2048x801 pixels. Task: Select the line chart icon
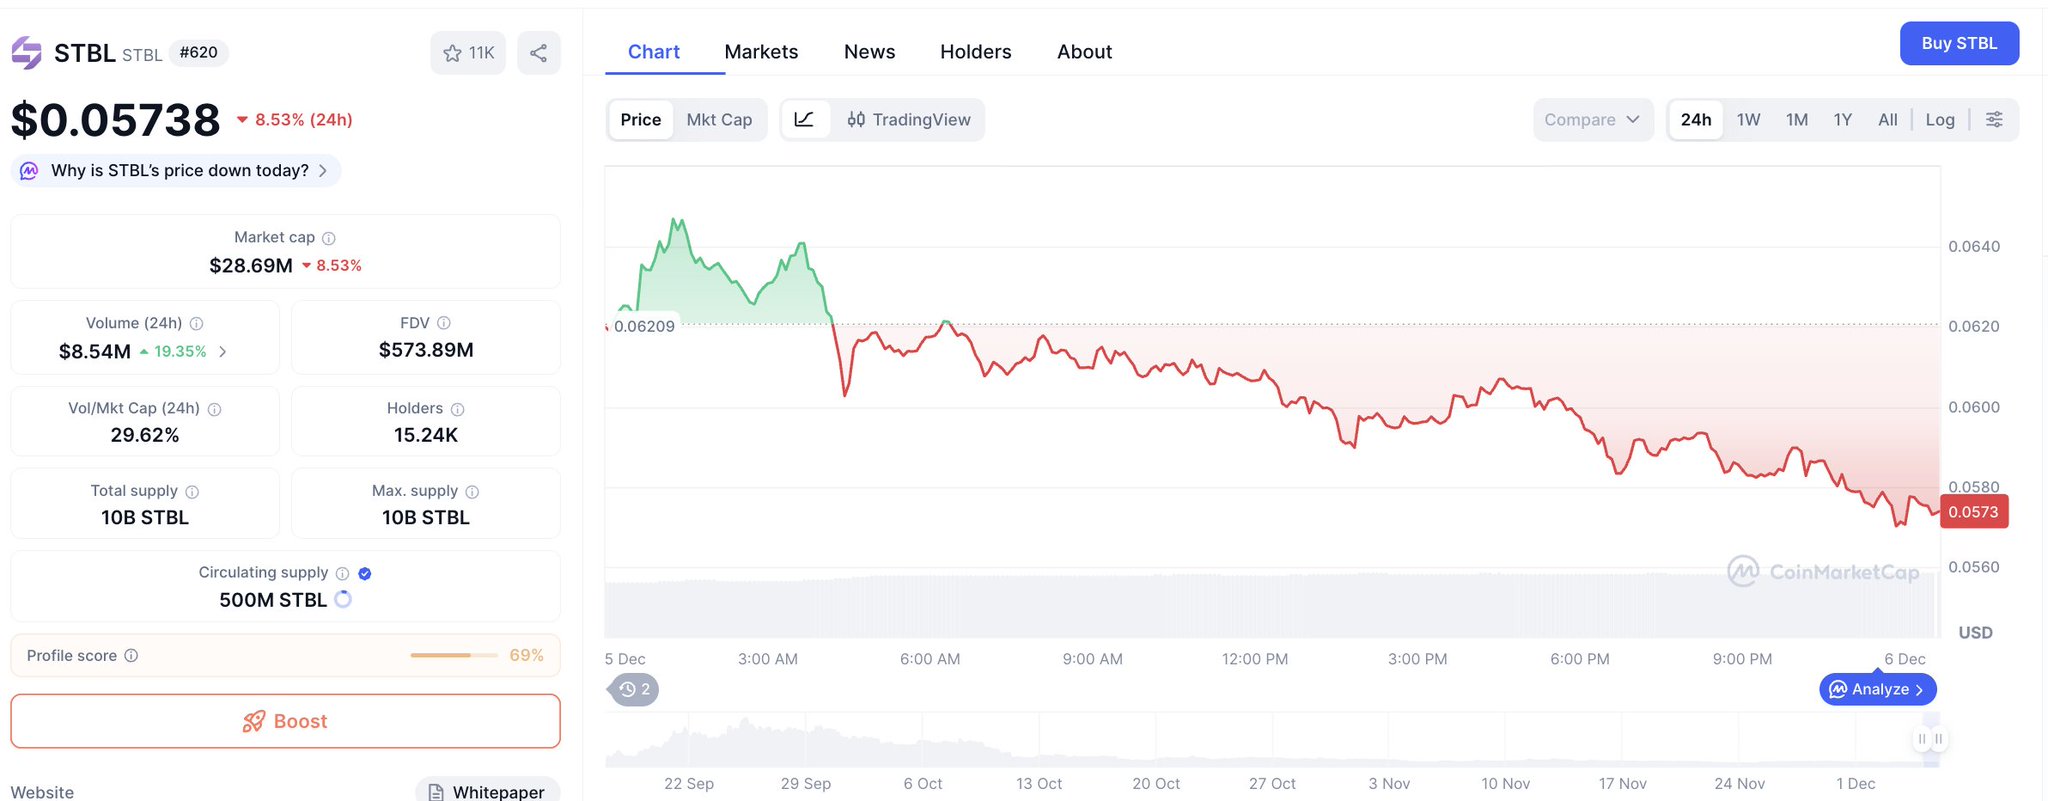804,120
